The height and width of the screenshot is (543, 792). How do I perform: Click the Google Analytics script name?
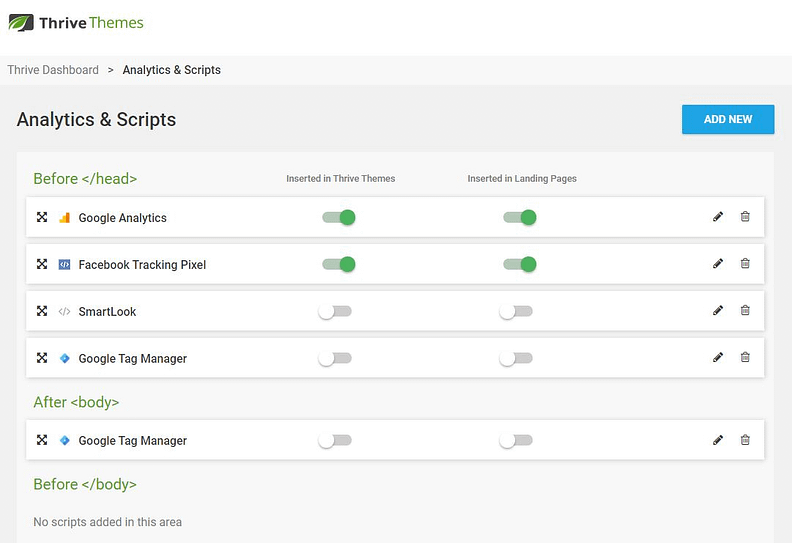click(x=122, y=218)
